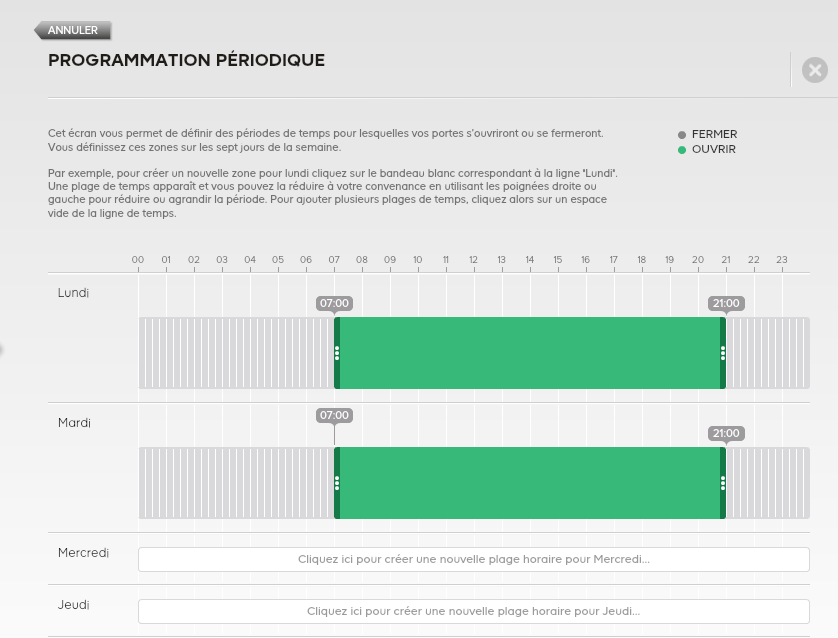Grab Lundi's right handle at 21:00
This screenshot has width=838, height=638.
coord(723,353)
